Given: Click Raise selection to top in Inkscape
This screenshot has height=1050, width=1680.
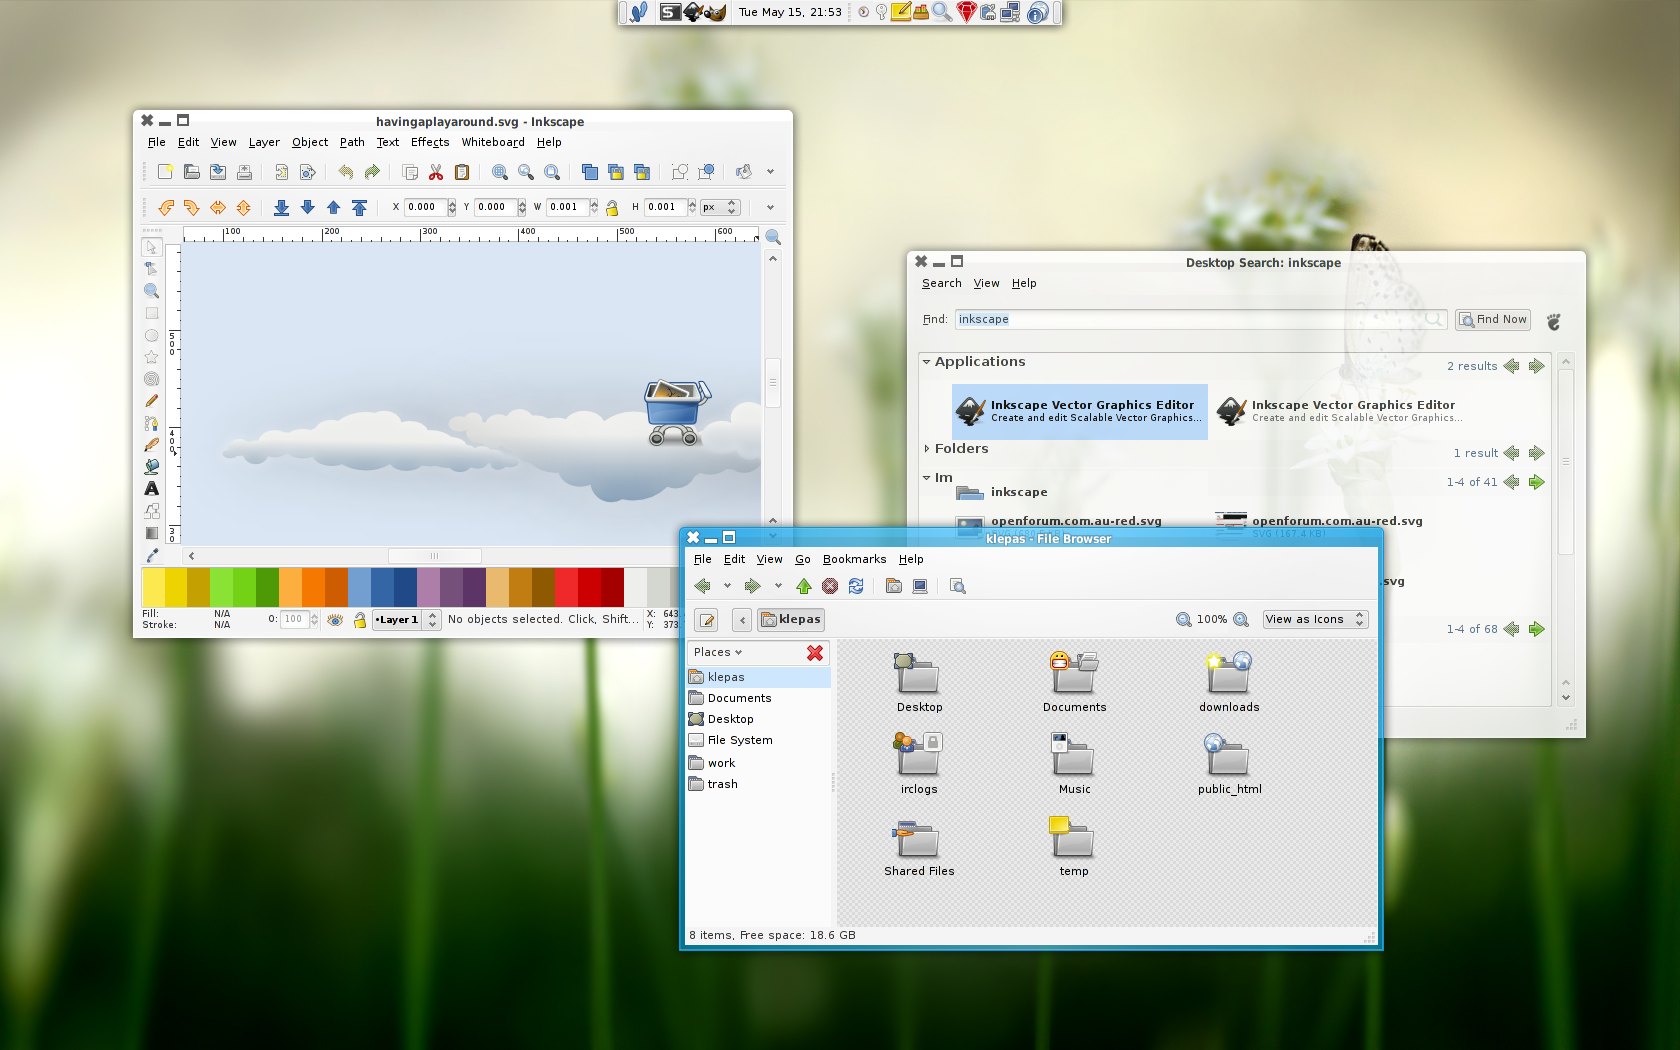Looking at the screenshot, I should (x=360, y=207).
